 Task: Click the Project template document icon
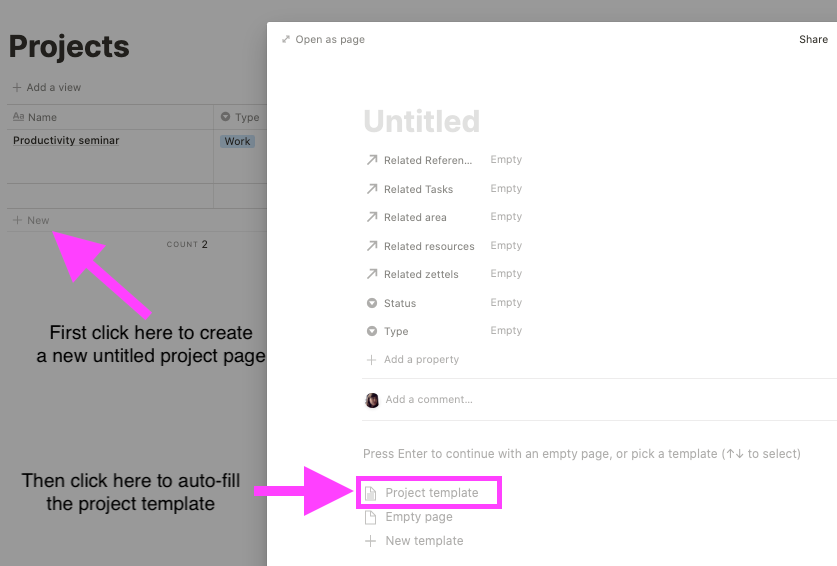371,493
